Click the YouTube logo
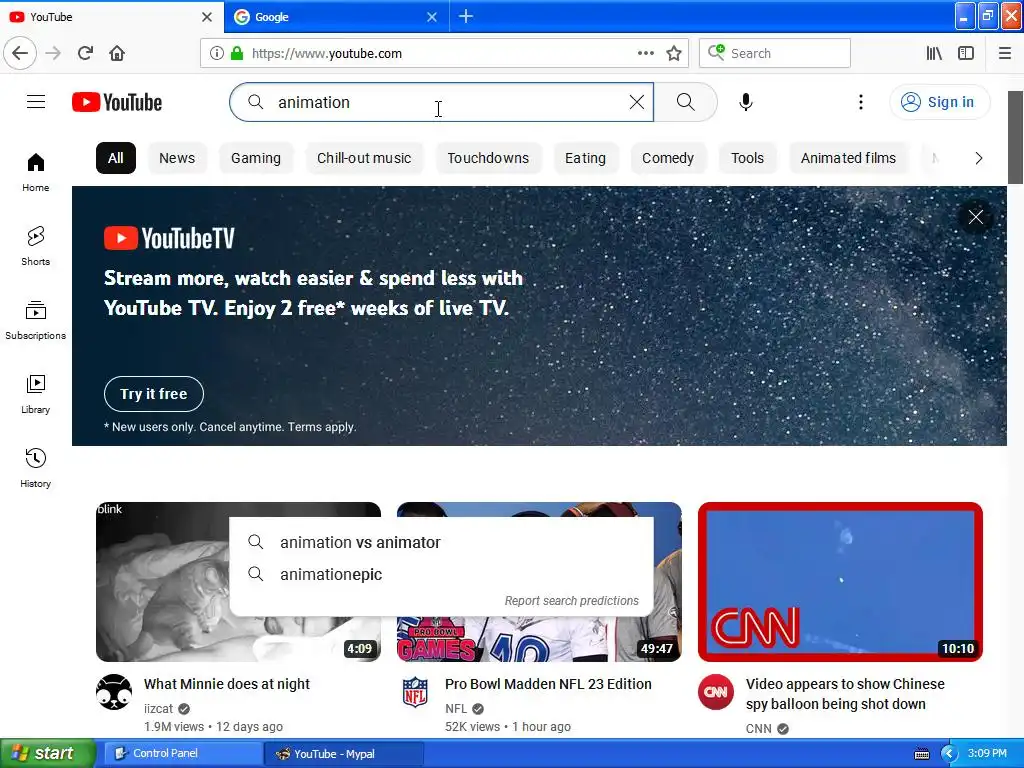The image size is (1024, 768). [117, 102]
